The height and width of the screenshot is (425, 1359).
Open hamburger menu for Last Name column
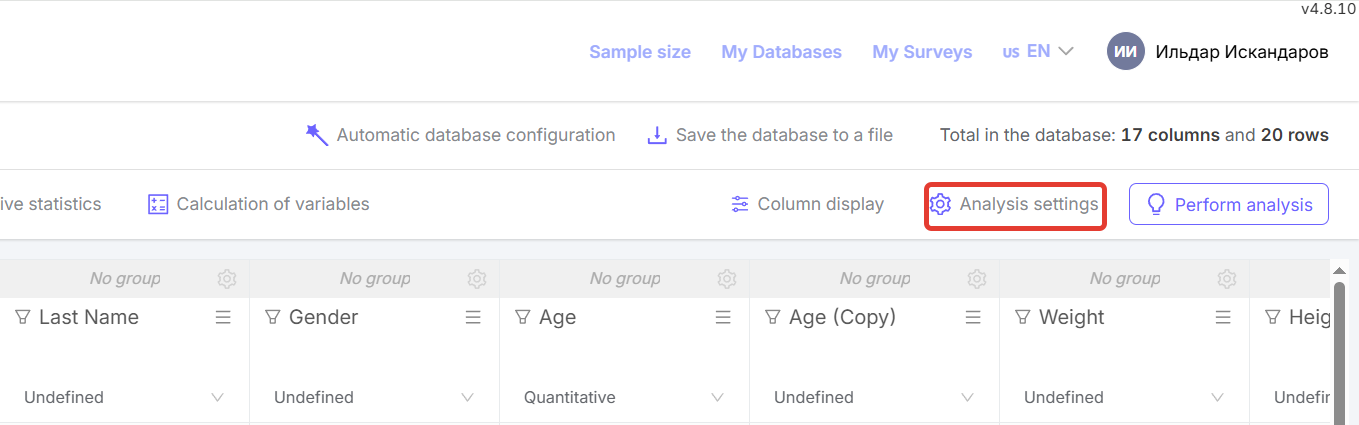tap(223, 317)
